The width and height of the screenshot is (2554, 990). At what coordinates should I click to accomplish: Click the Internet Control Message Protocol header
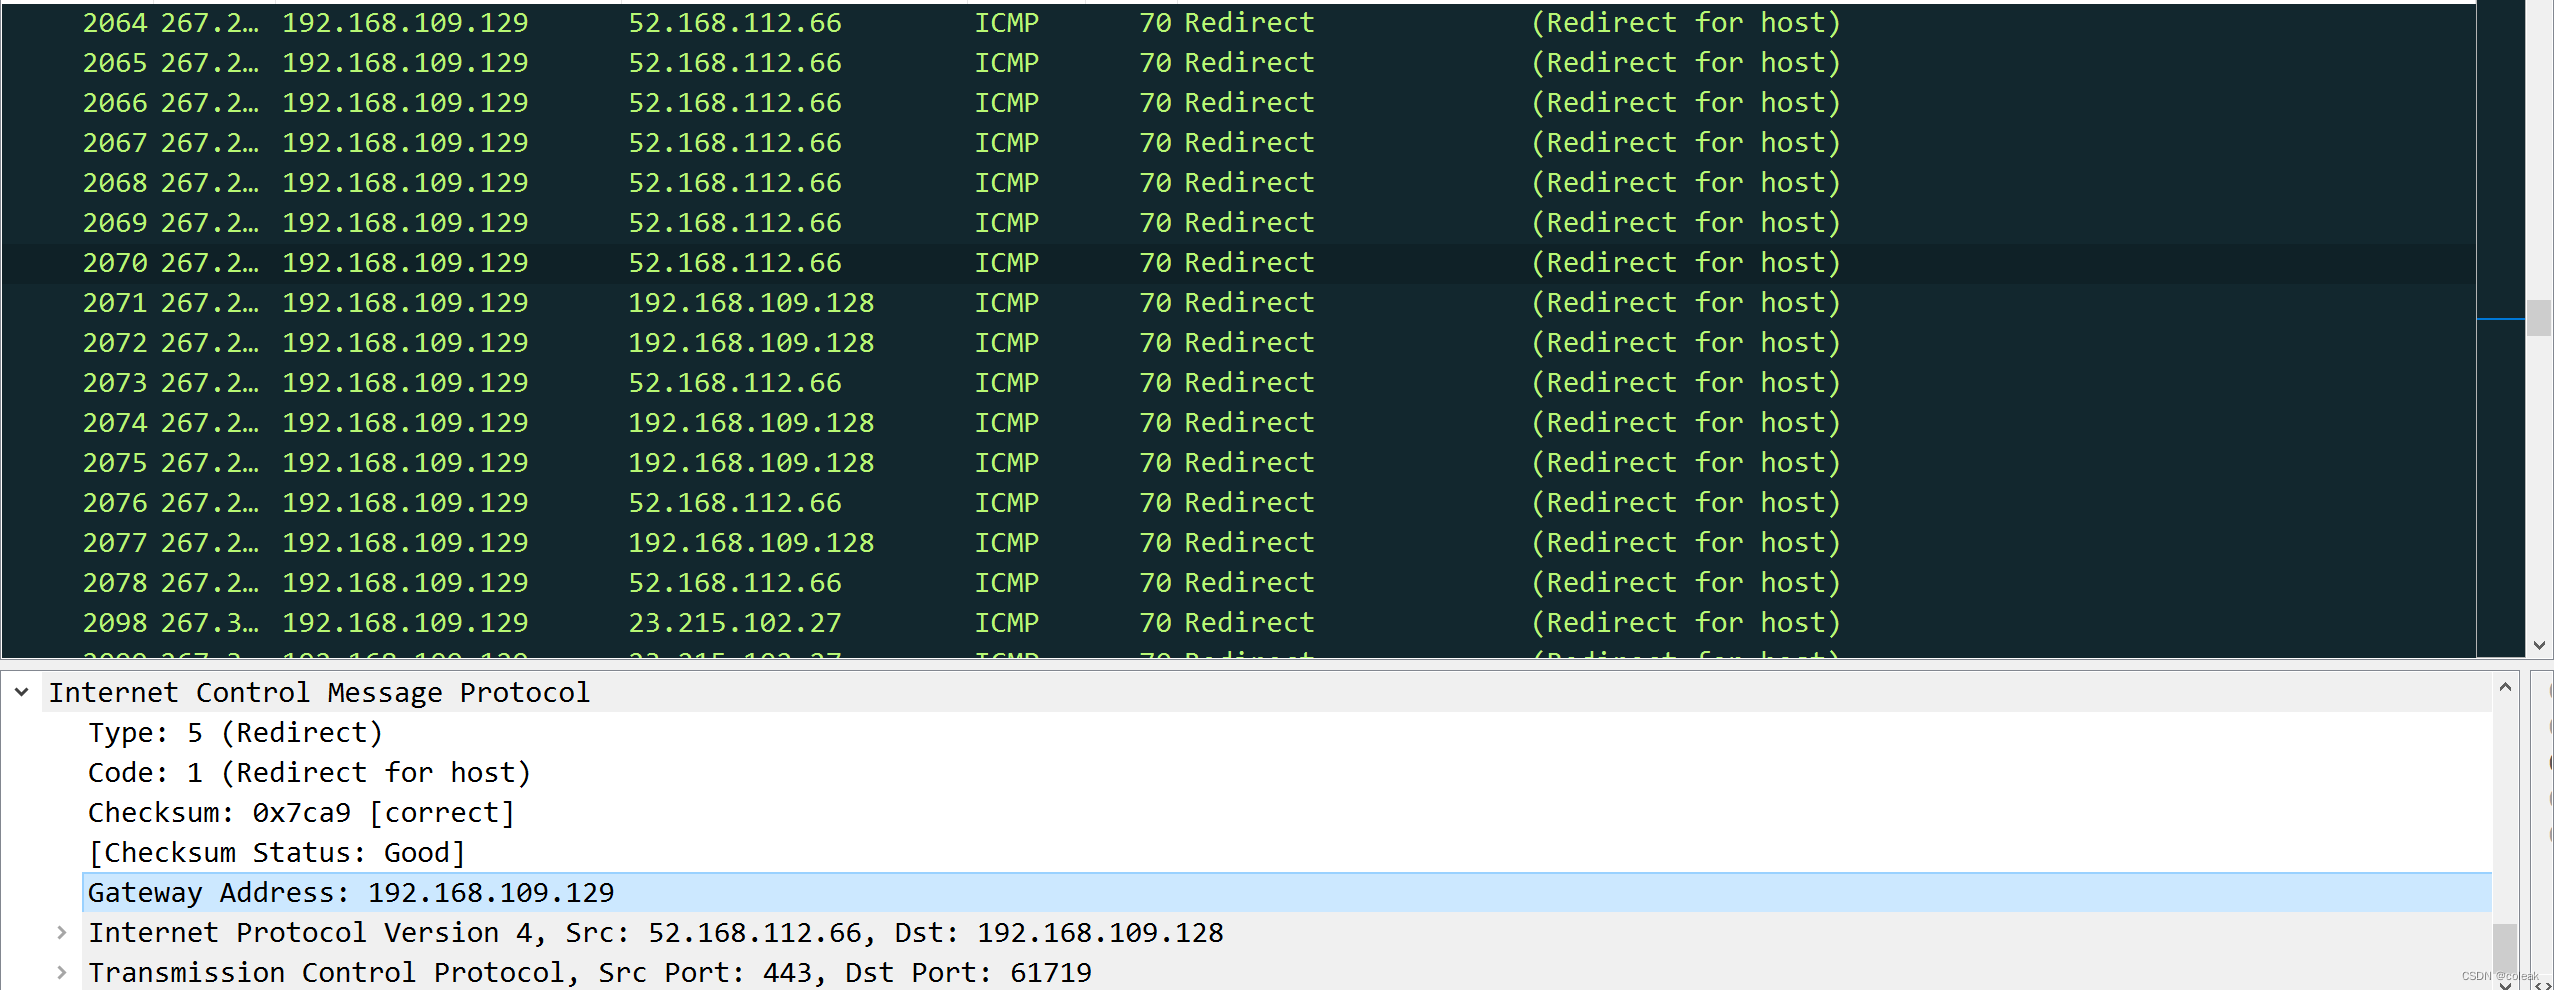(x=320, y=692)
